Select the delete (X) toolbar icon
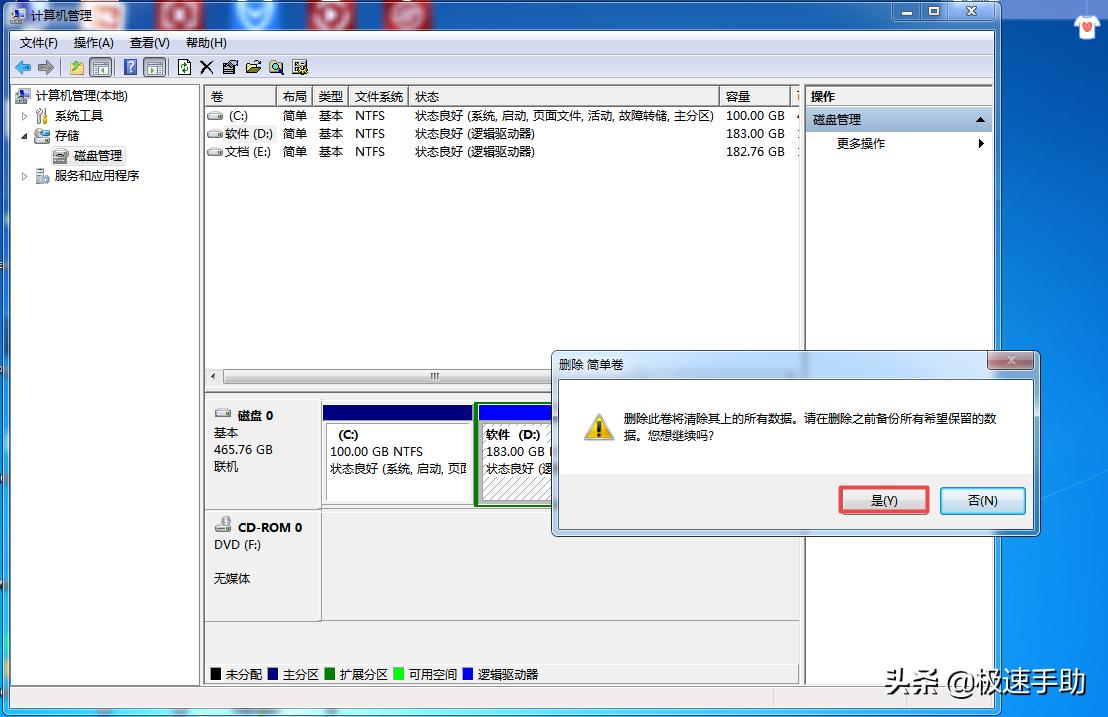 [206, 67]
